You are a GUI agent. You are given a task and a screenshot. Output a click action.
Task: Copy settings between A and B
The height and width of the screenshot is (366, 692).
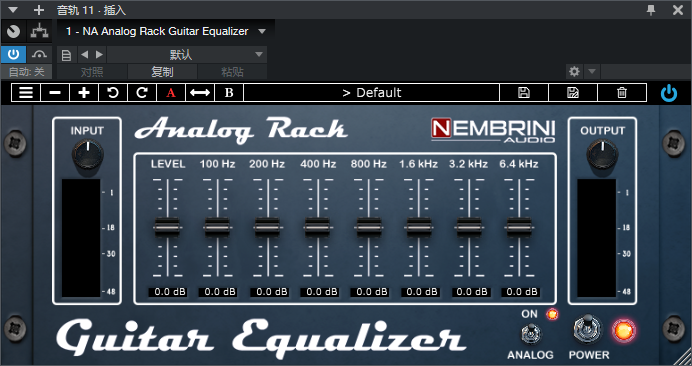200,93
